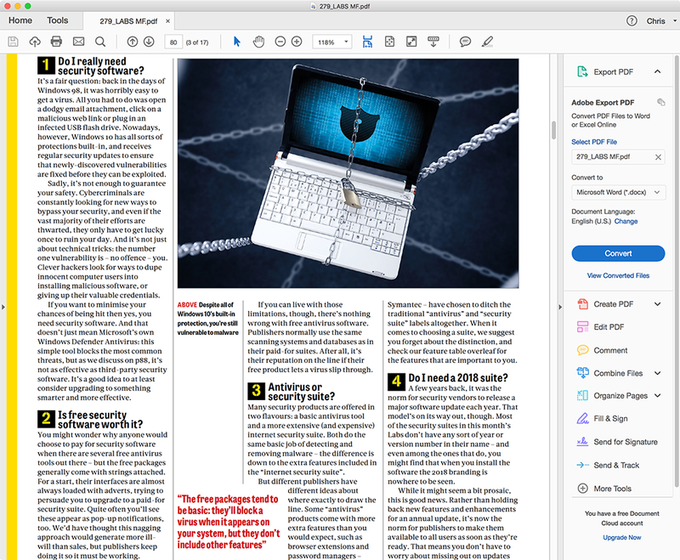
Task: Open the Find search magnifier tool
Action: [100, 42]
